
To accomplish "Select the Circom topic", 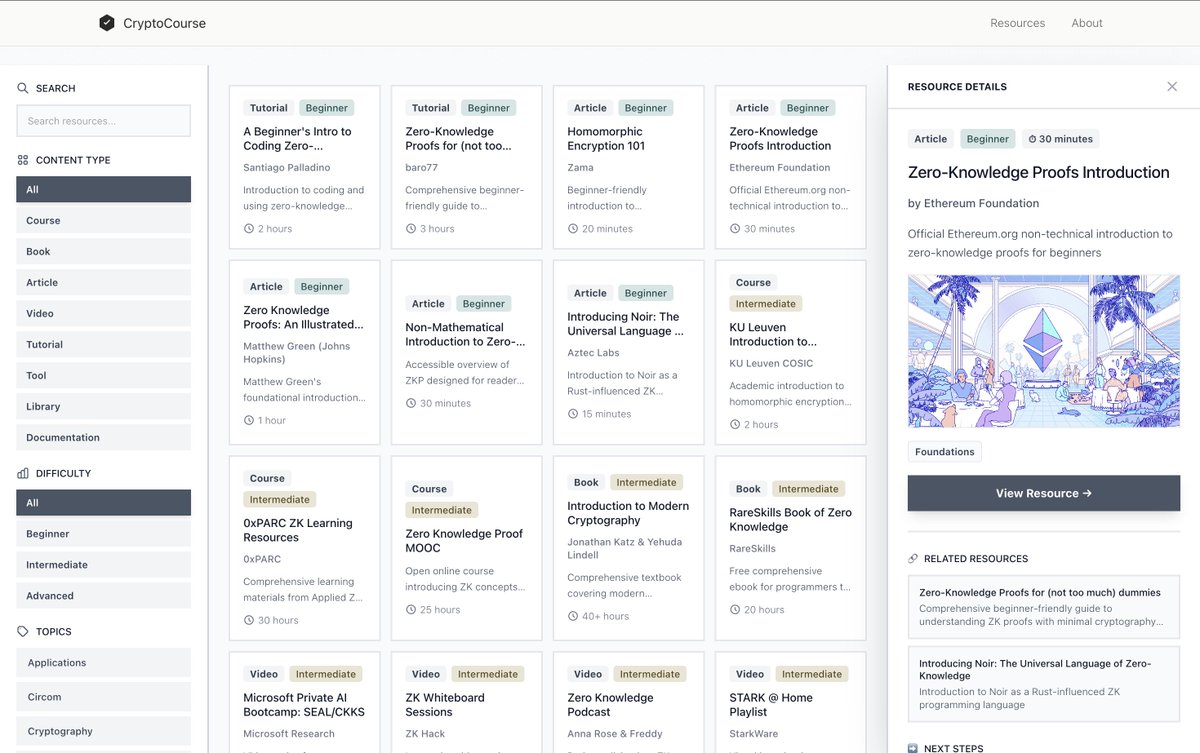I will [x=104, y=697].
